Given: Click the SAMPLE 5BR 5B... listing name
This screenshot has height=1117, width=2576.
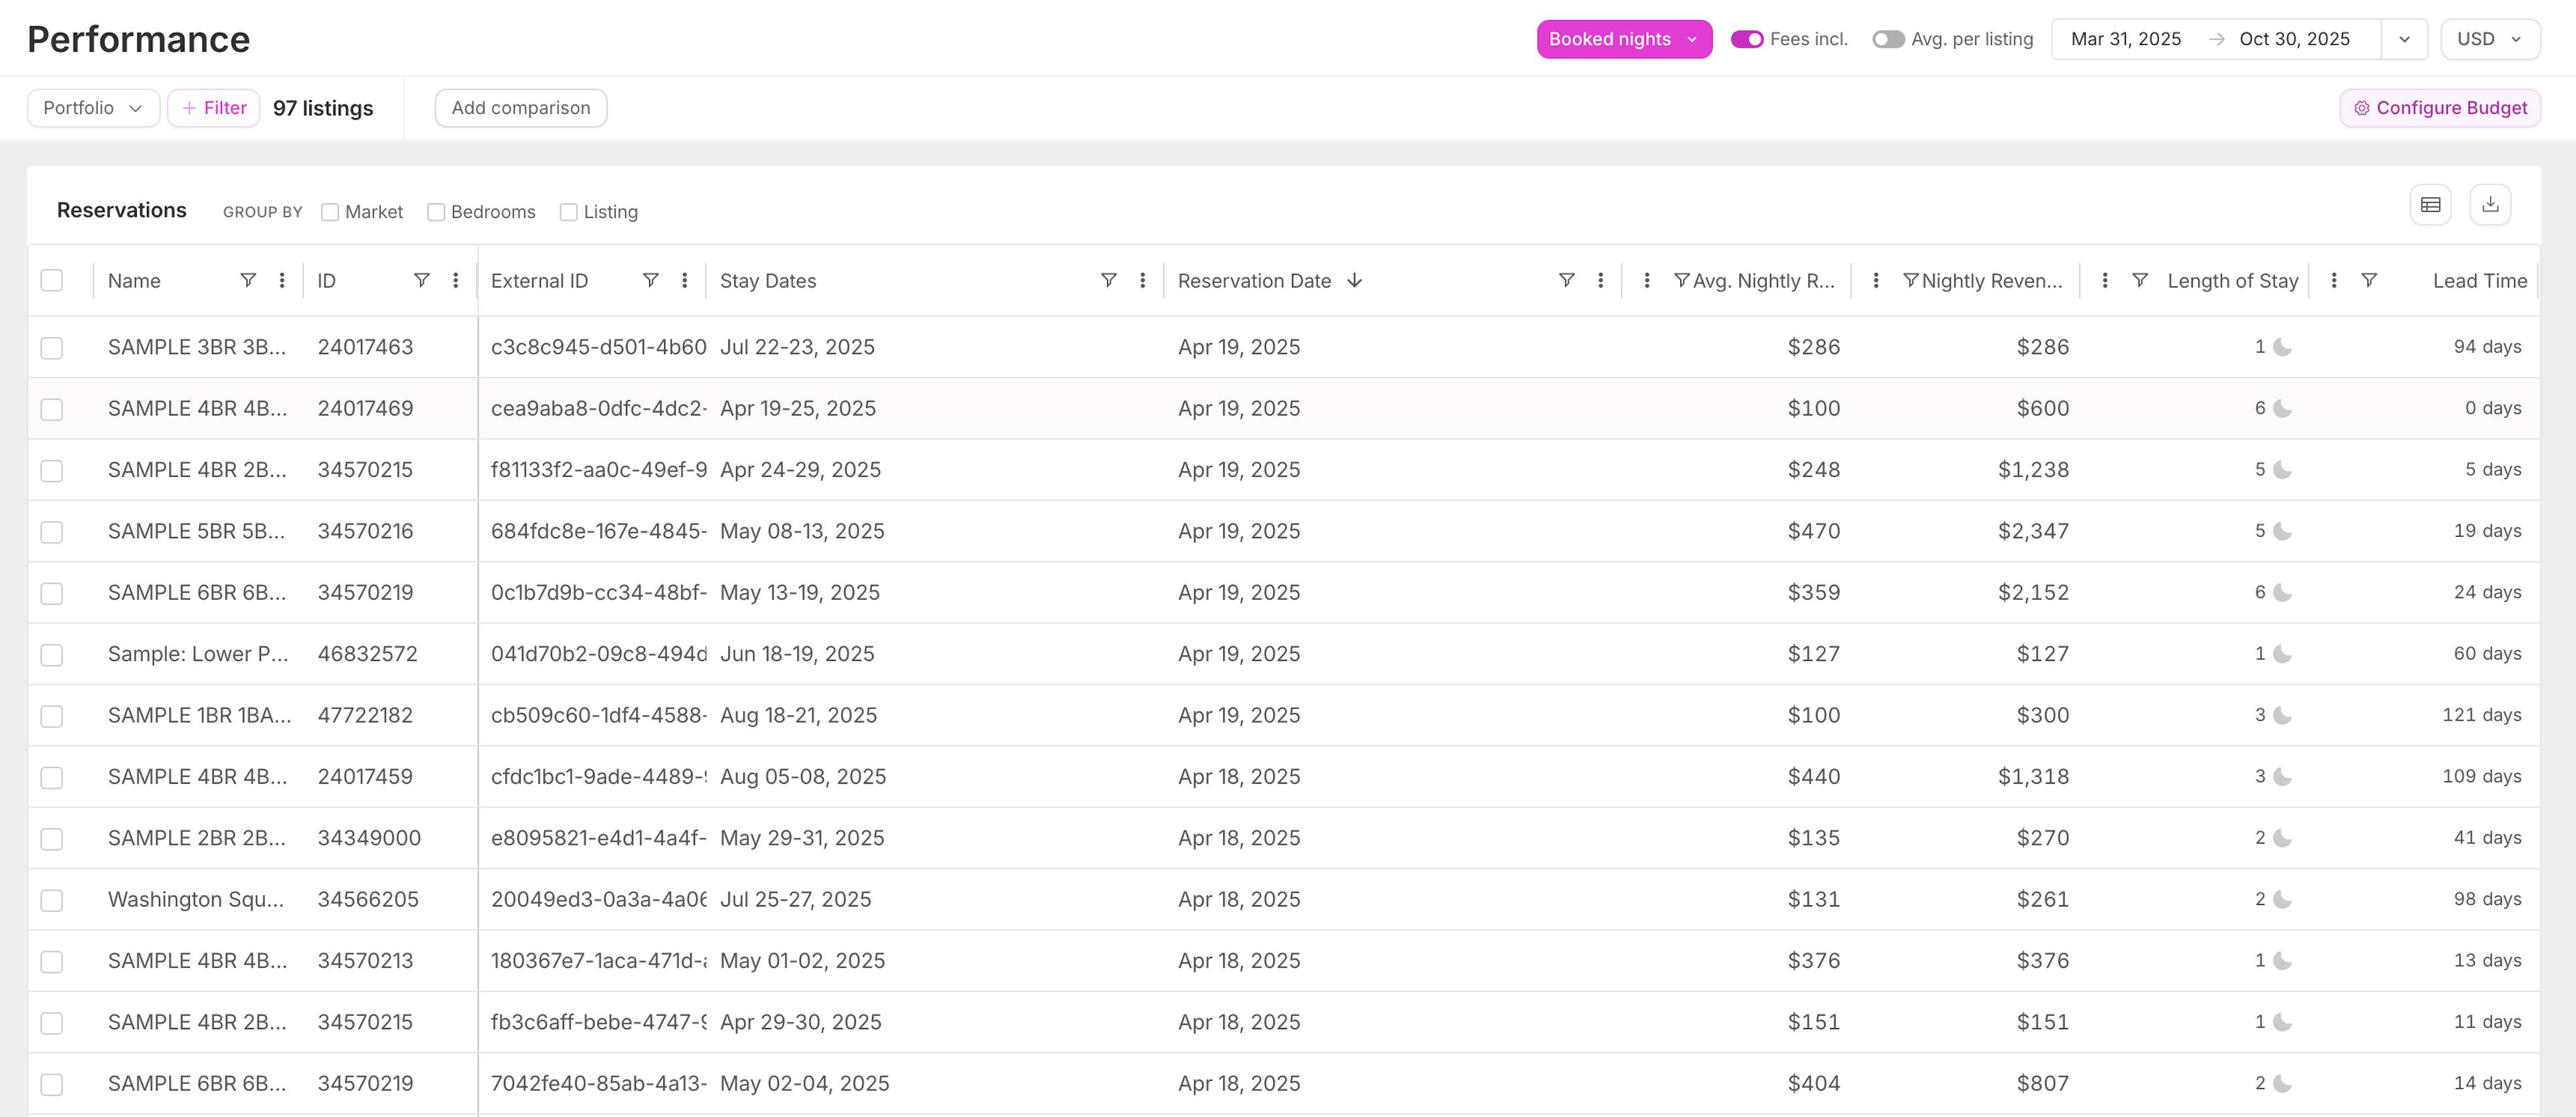Looking at the screenshot, I should coord(196,531).
